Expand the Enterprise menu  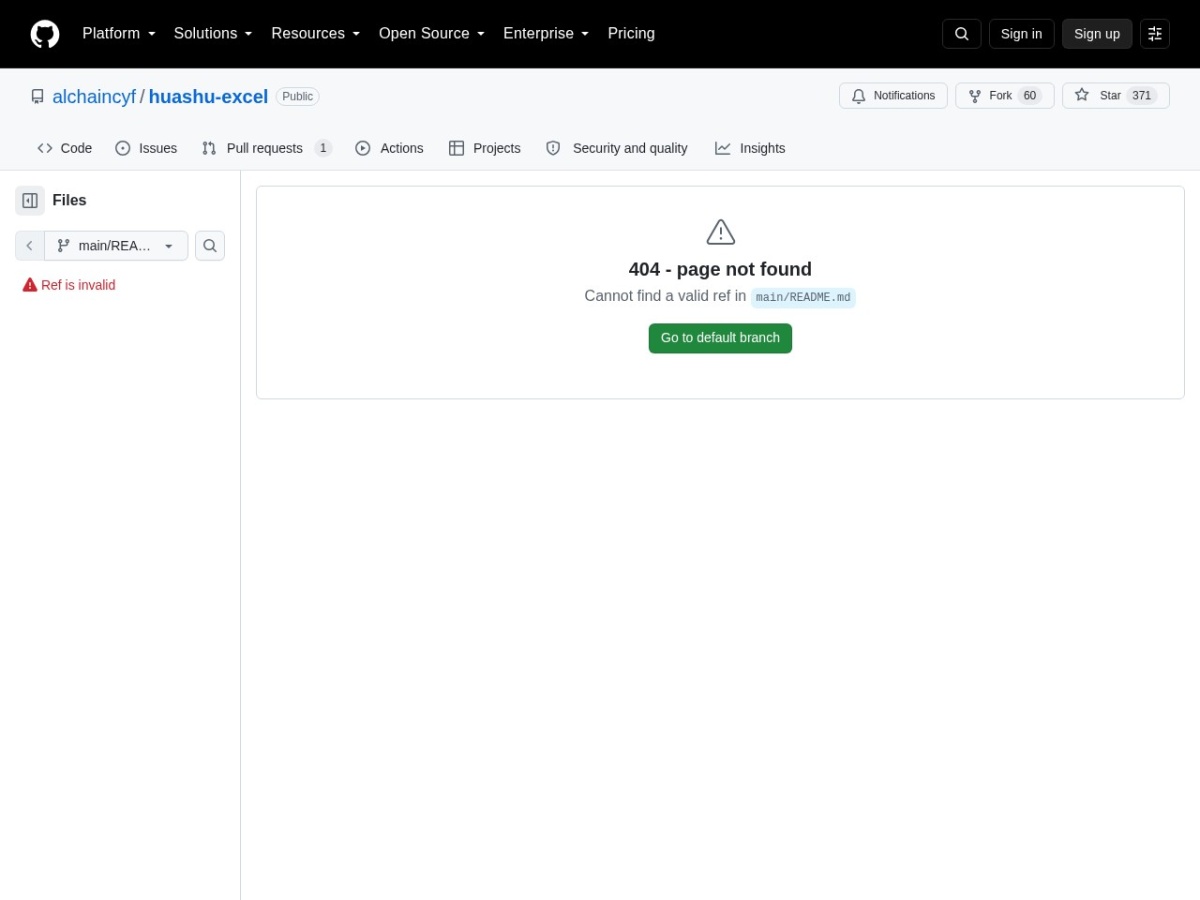[546, 34]
